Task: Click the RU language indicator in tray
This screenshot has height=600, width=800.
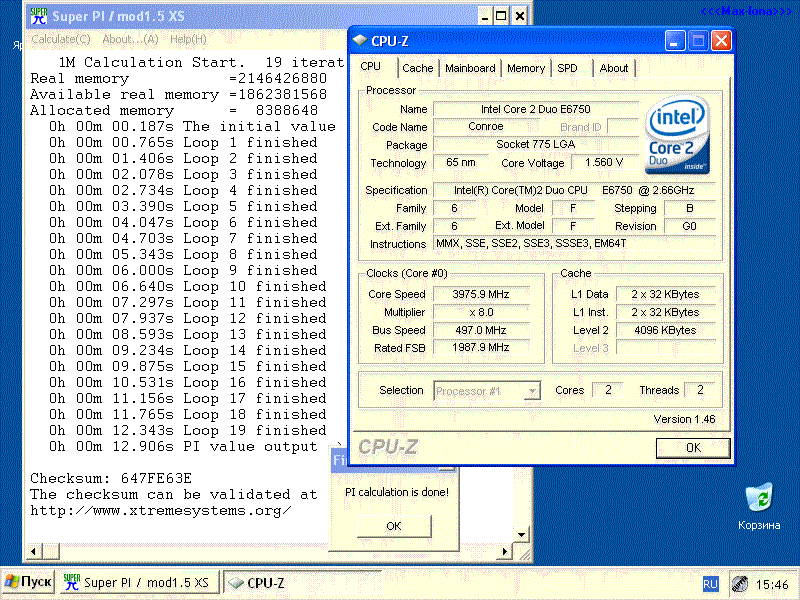Action: (x=710, y=584)
